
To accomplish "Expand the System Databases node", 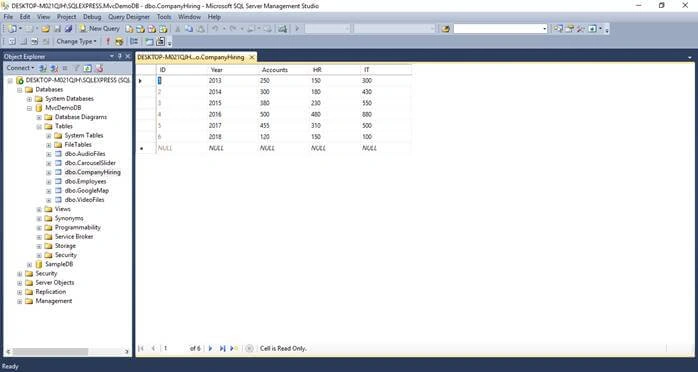I will point(29,99).
